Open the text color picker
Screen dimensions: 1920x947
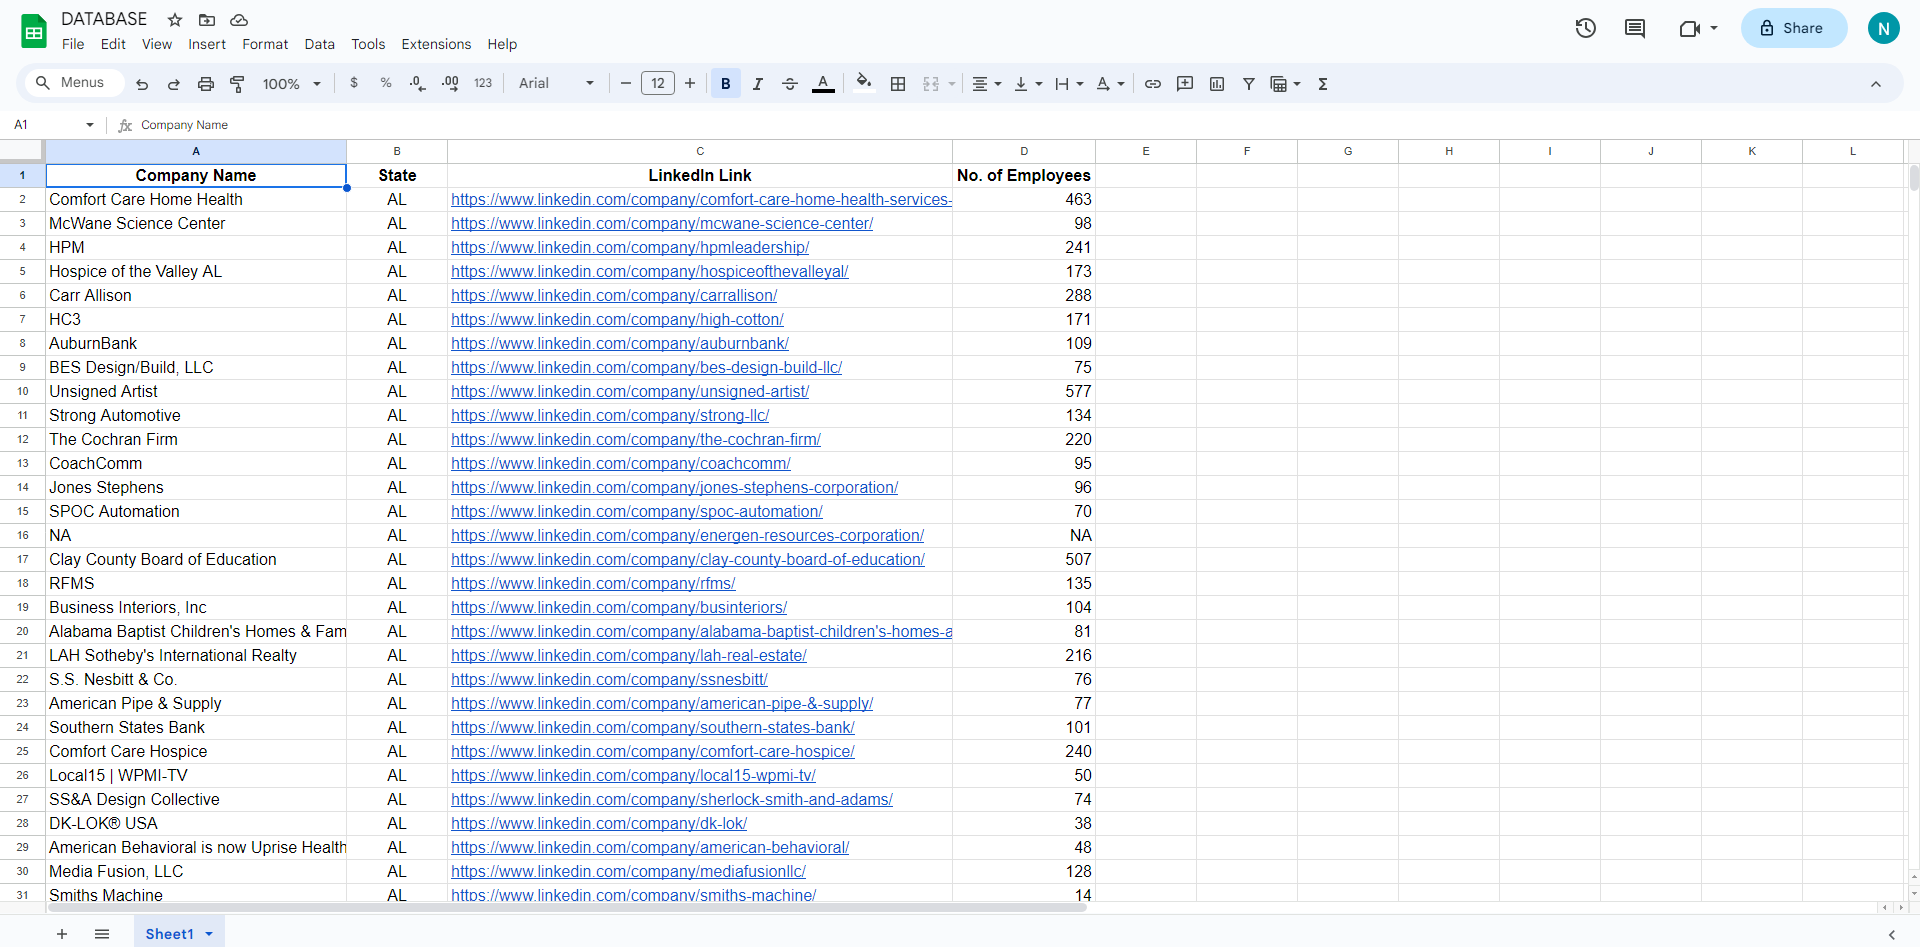coord(823,84)
